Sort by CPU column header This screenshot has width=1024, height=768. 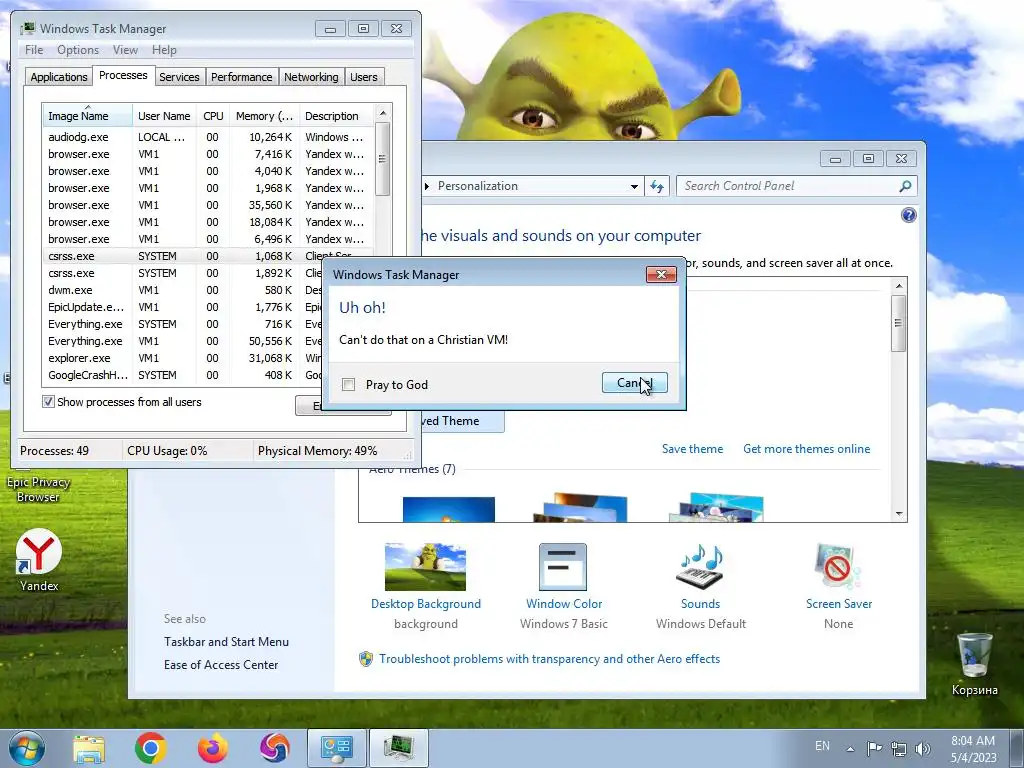coord(213,116)
